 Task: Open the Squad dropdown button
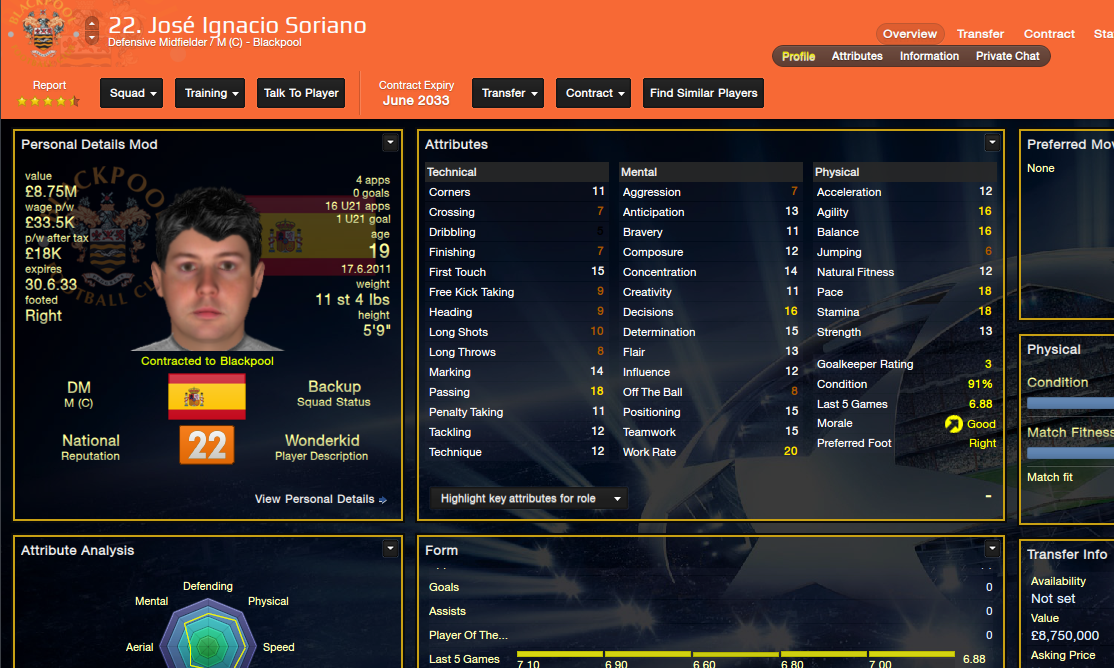(x=131, y=93)
